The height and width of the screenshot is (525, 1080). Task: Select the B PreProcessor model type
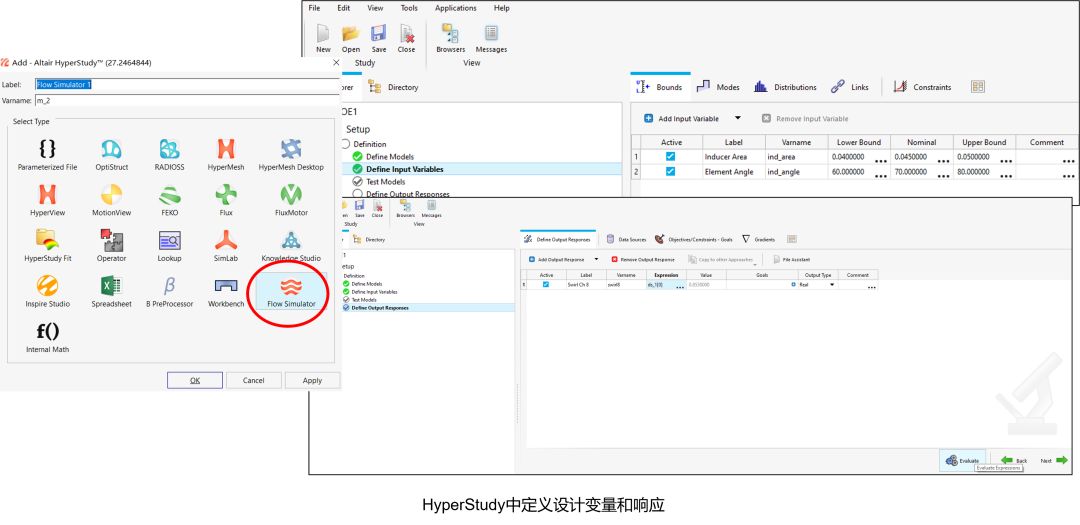coord(169,291)
